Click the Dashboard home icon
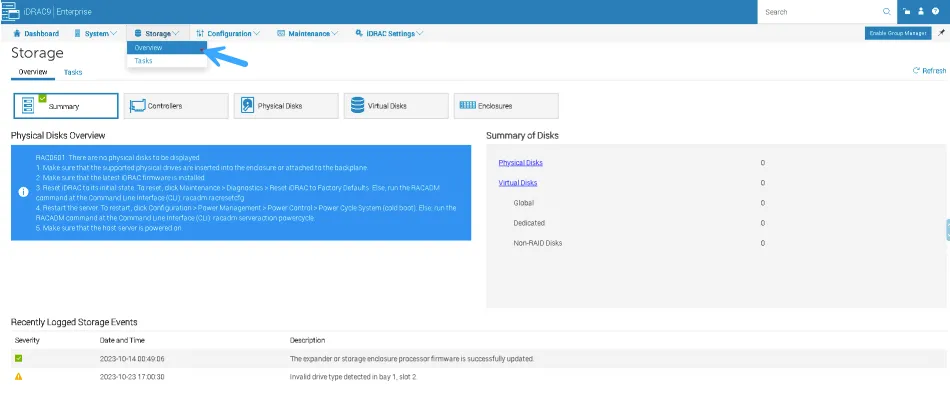 pos(17,33)
